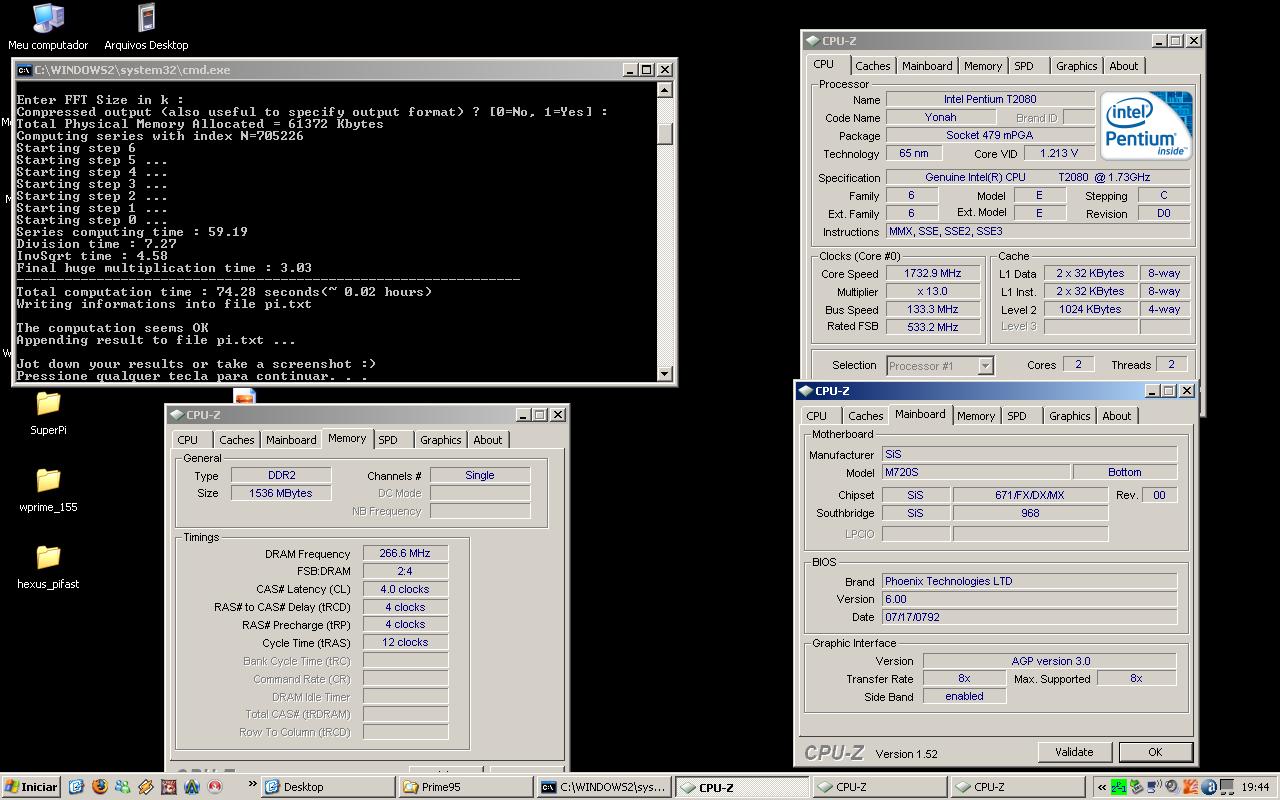Image resolution: width=1280 pixels, height=800 pixels.
Task: Click the red round quick launch icon
Action: (x=214, y=787)
